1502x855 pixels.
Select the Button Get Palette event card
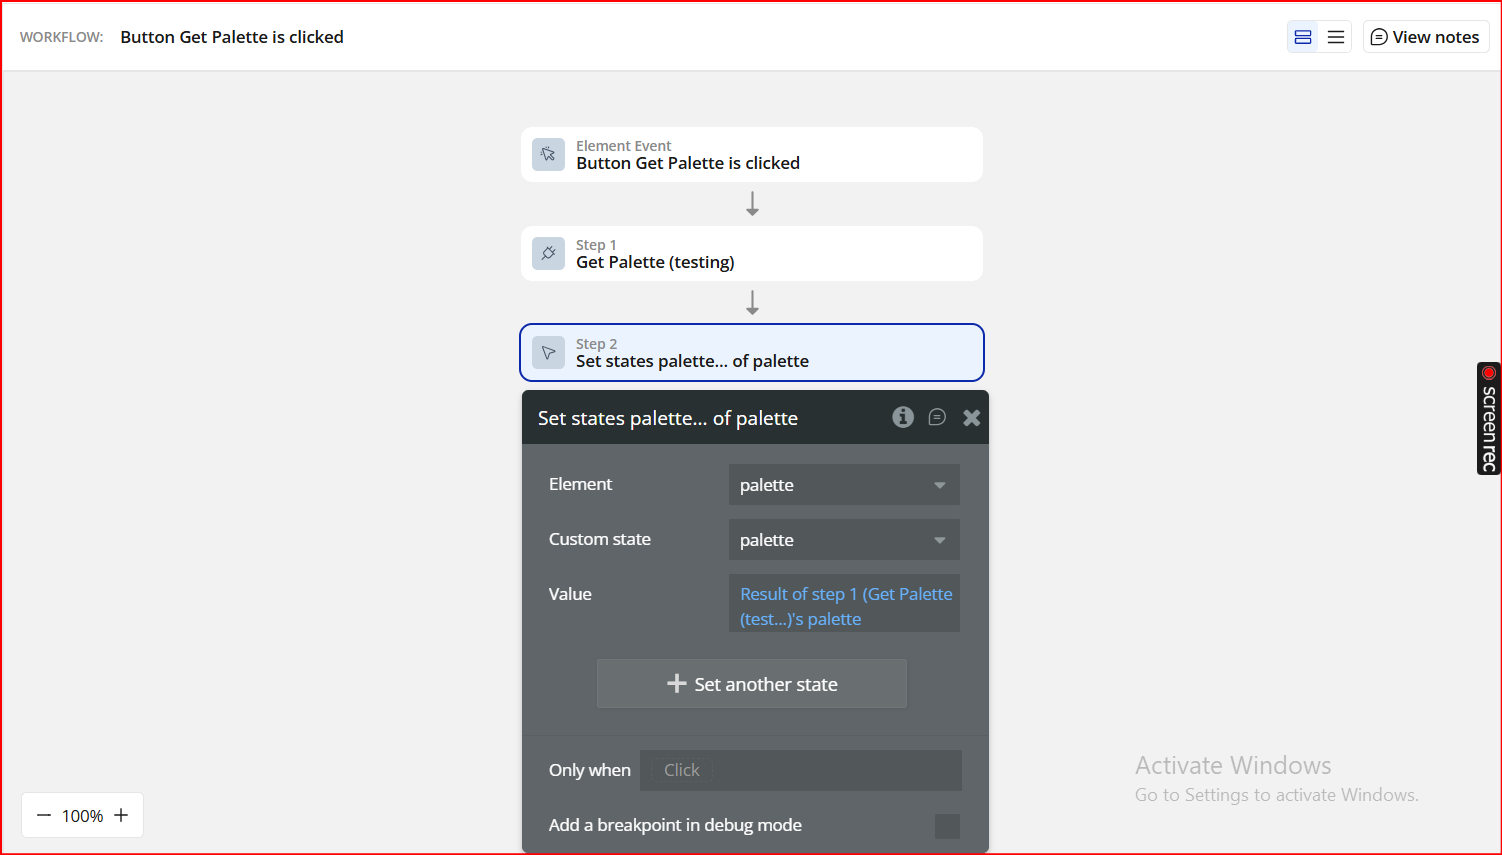[x=752, y=155]
